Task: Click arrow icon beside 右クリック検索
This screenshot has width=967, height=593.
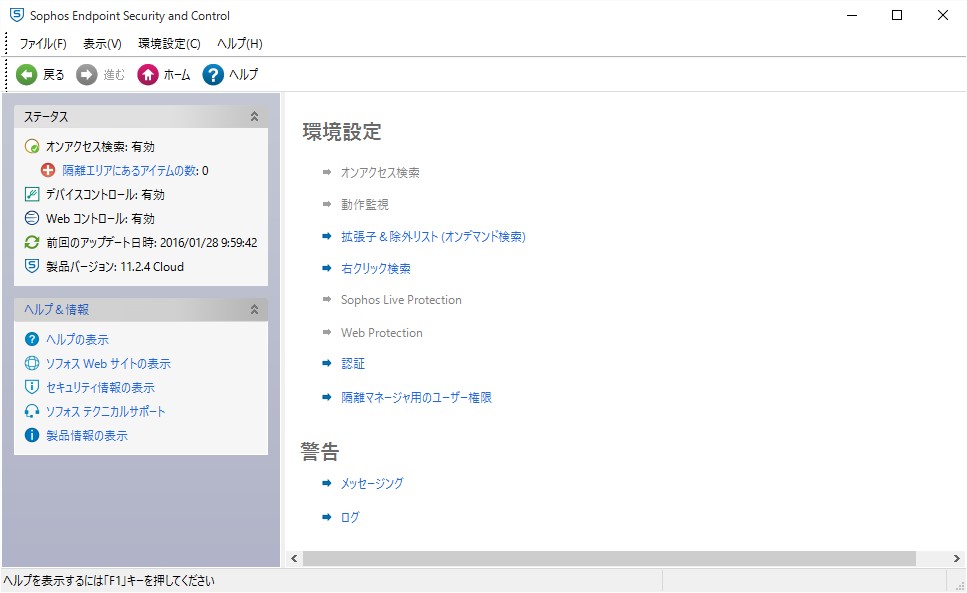Action: point(327,268)
